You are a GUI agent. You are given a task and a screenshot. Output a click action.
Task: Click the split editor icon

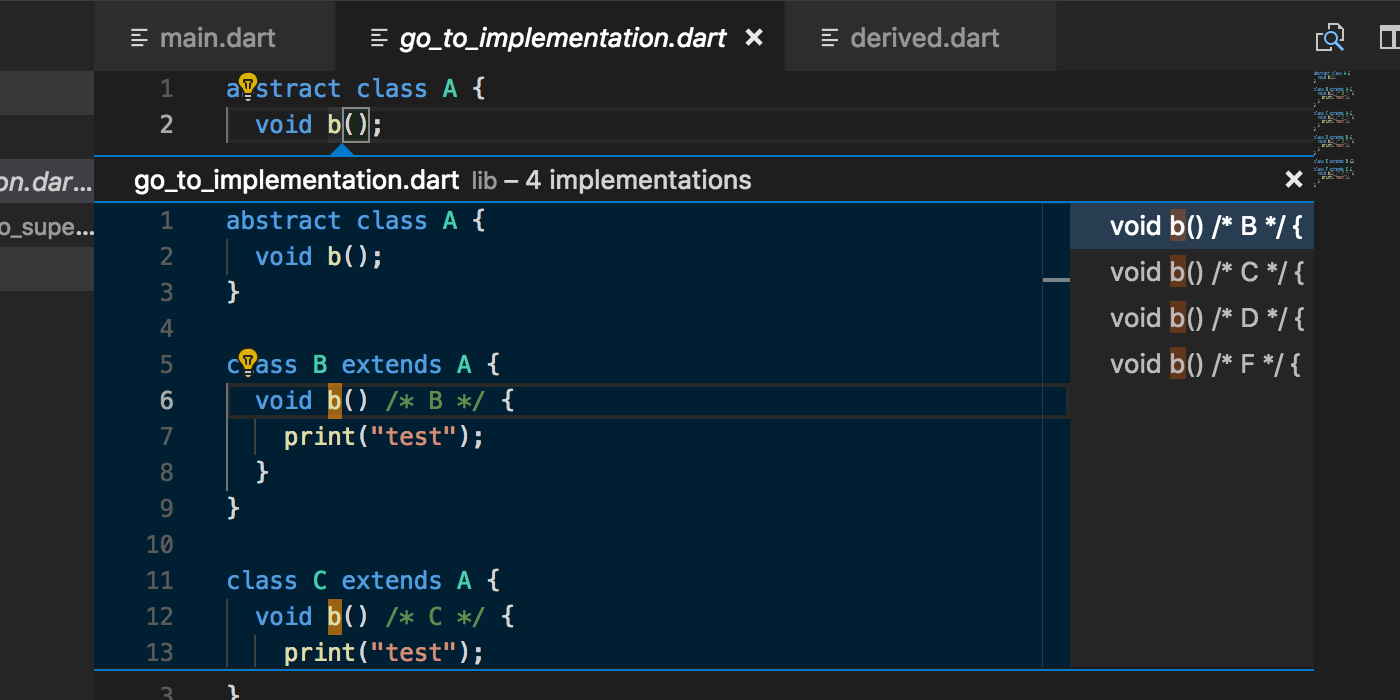[x=1388, y=38]
